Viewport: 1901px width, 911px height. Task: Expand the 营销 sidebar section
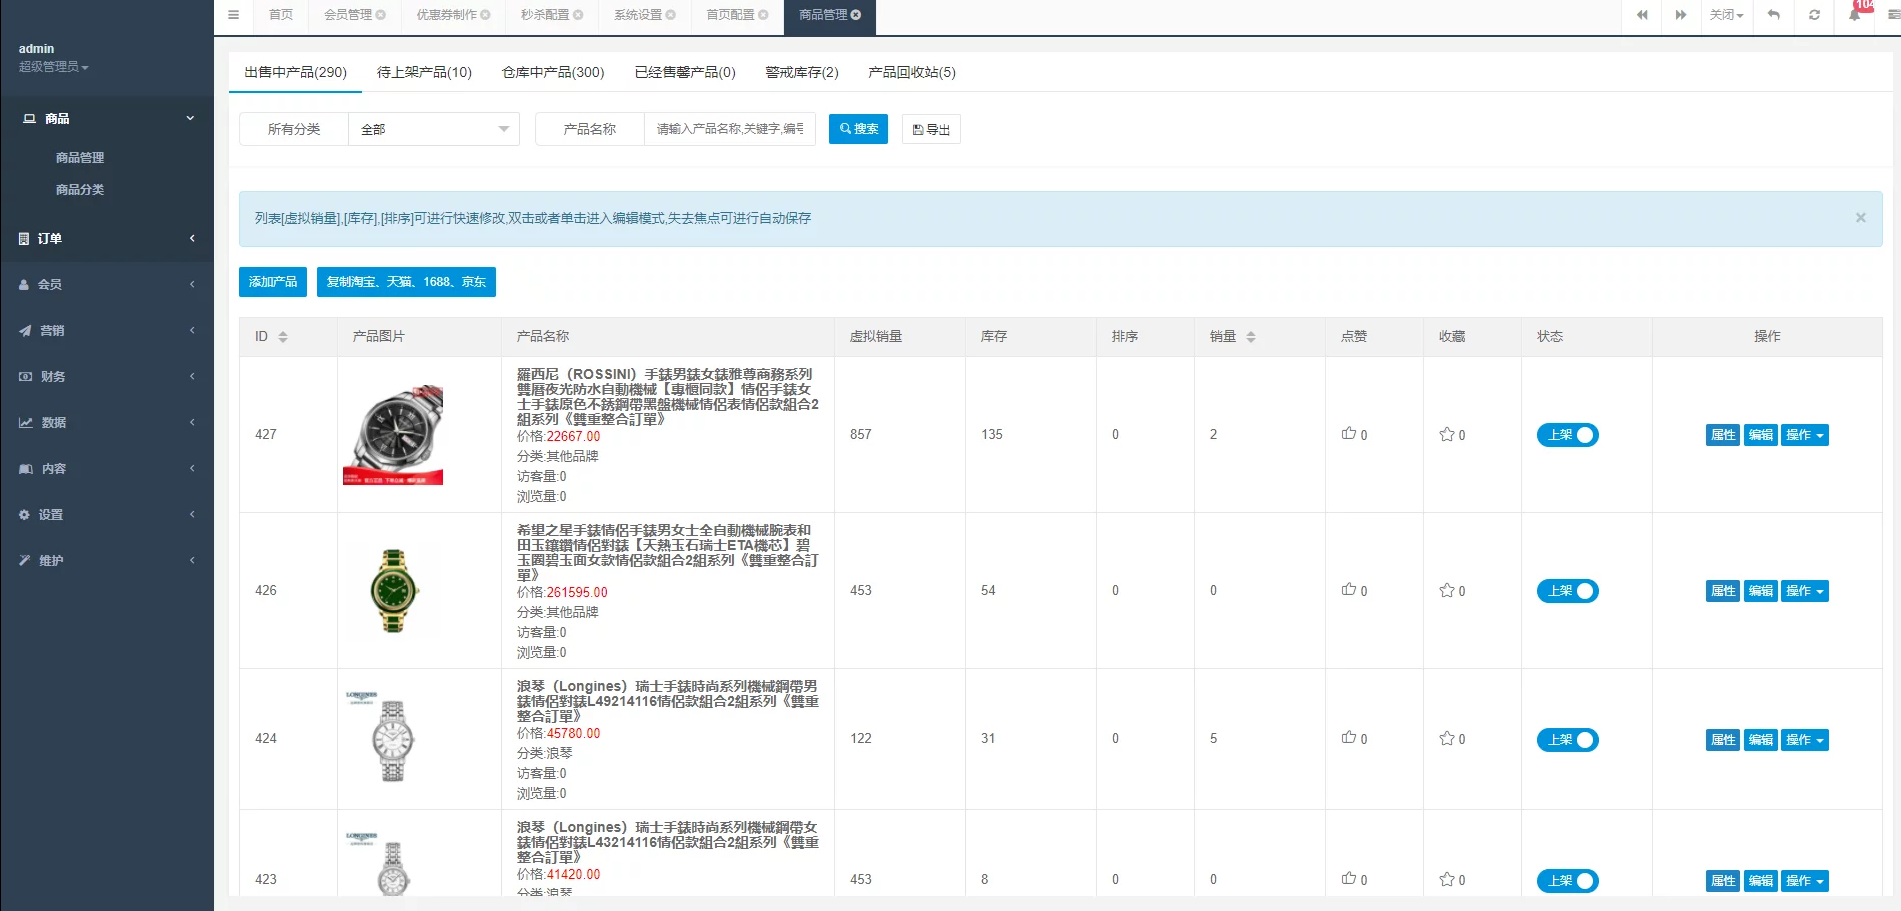[107, 330]
